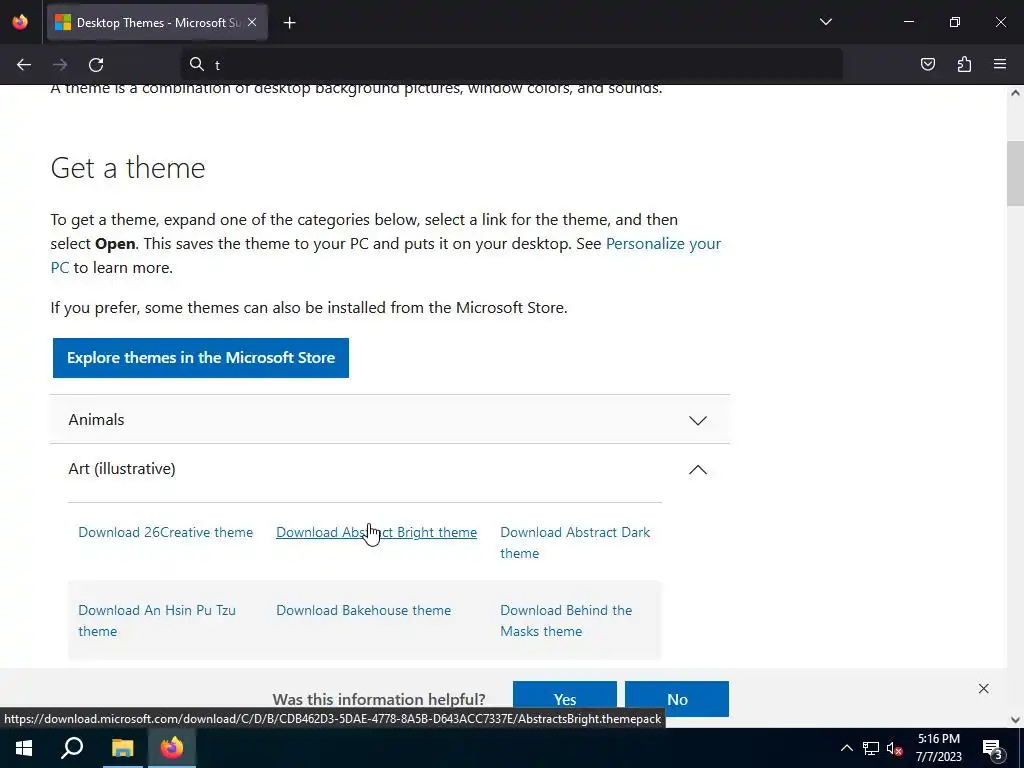Download the An Hsin Pu Tzu theme
Screen dimensions: 1024x768
[x=157, y=620]
